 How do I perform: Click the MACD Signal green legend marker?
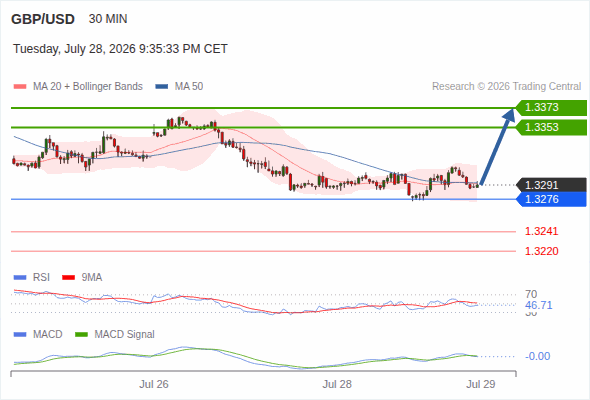click(81, 335)
